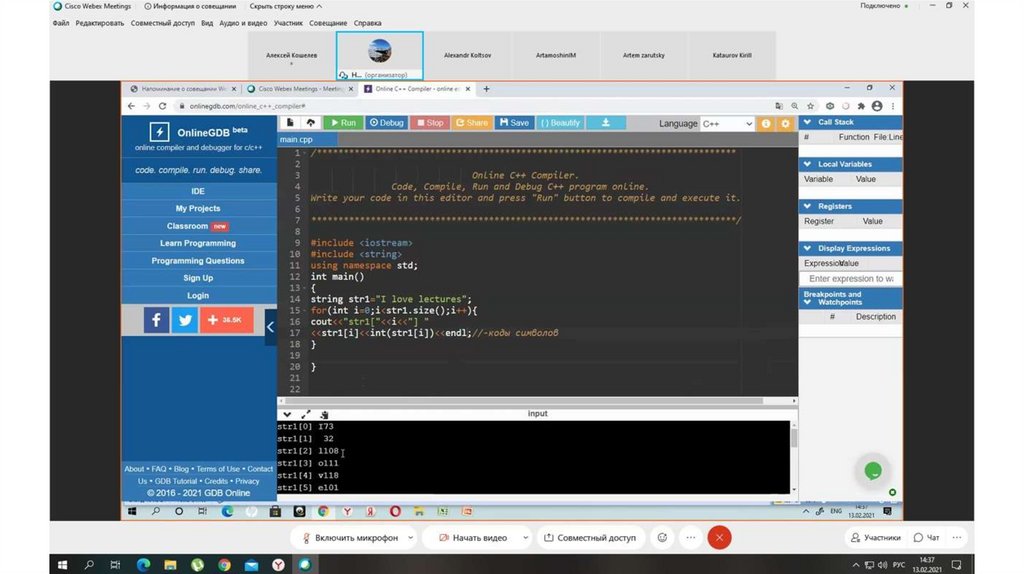Click the New File icon in OnlineGDB
This screenshot has height=574, width=1024.
click(x=290, y=123)
